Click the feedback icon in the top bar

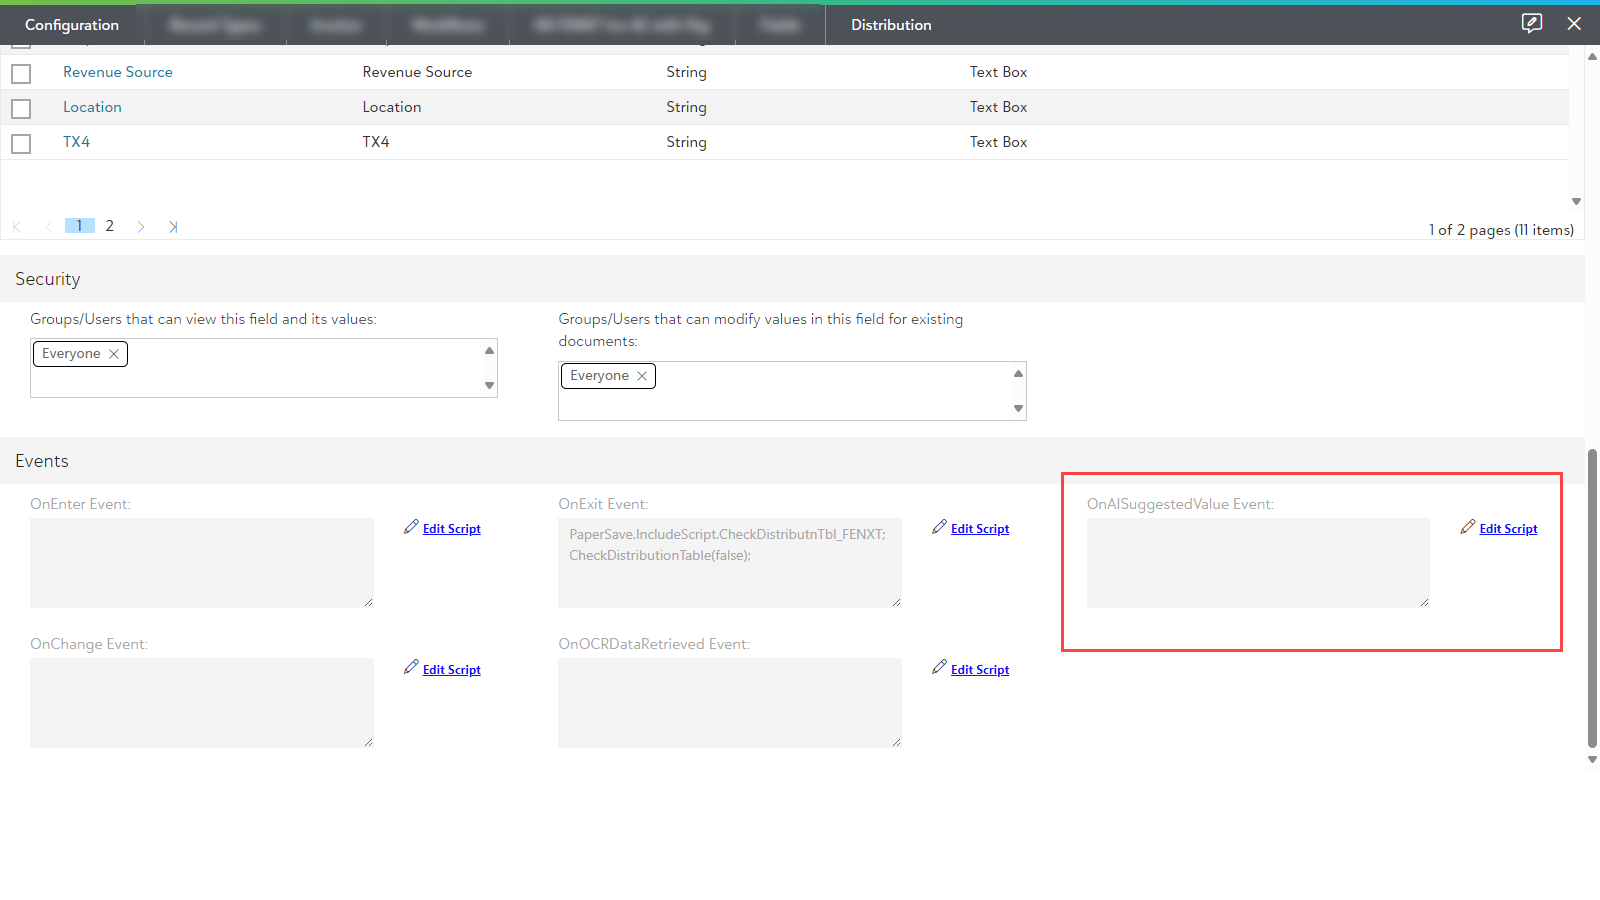pos(1531,23)
